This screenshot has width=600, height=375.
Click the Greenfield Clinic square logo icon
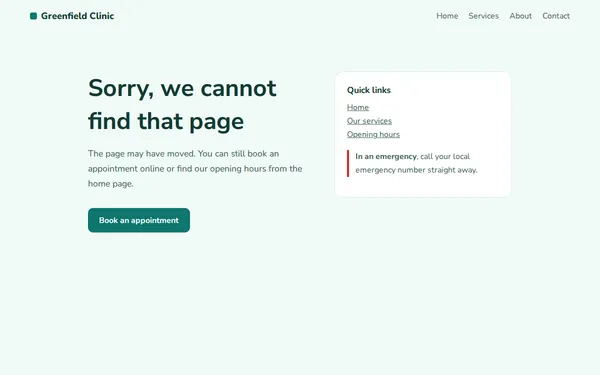click(x=33, y=16)
